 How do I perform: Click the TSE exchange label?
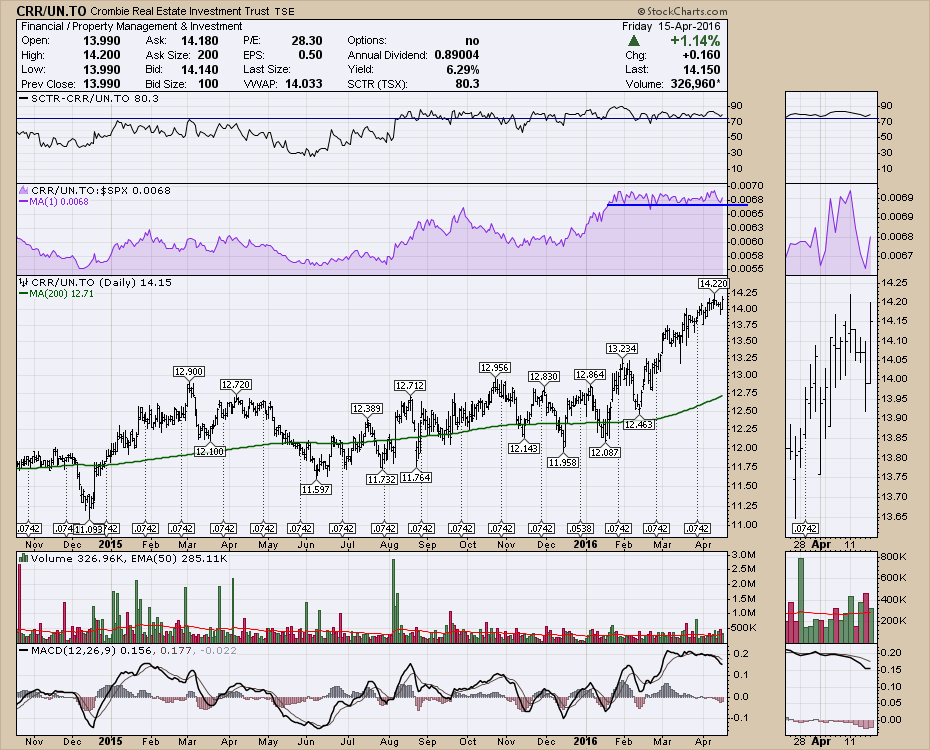pos(284,12)
